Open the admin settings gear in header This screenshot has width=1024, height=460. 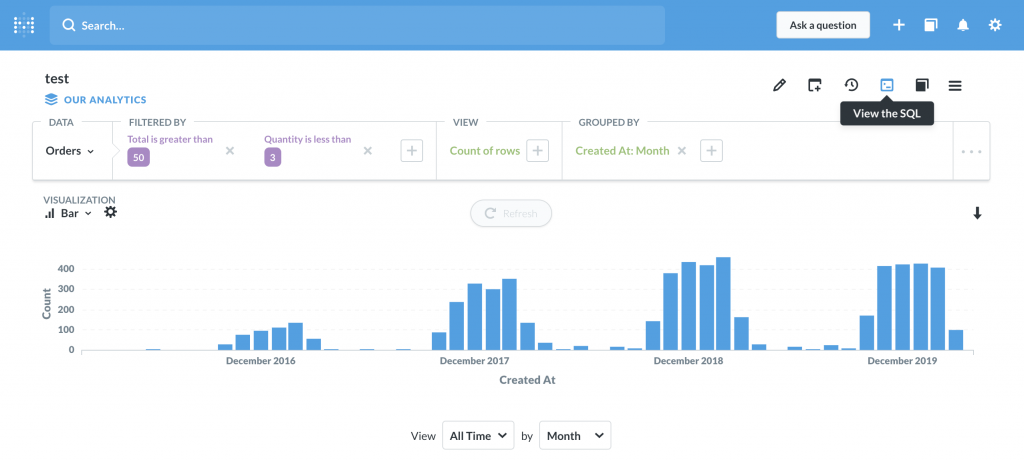pos(995,25)
